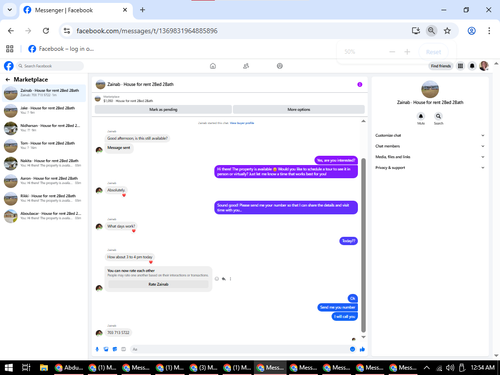
Task: Open more options for rating card message
Action: coord(230,279)
